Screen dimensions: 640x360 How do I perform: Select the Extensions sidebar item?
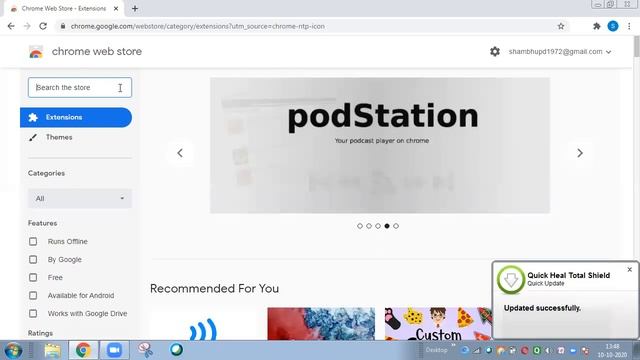[76, 118]
